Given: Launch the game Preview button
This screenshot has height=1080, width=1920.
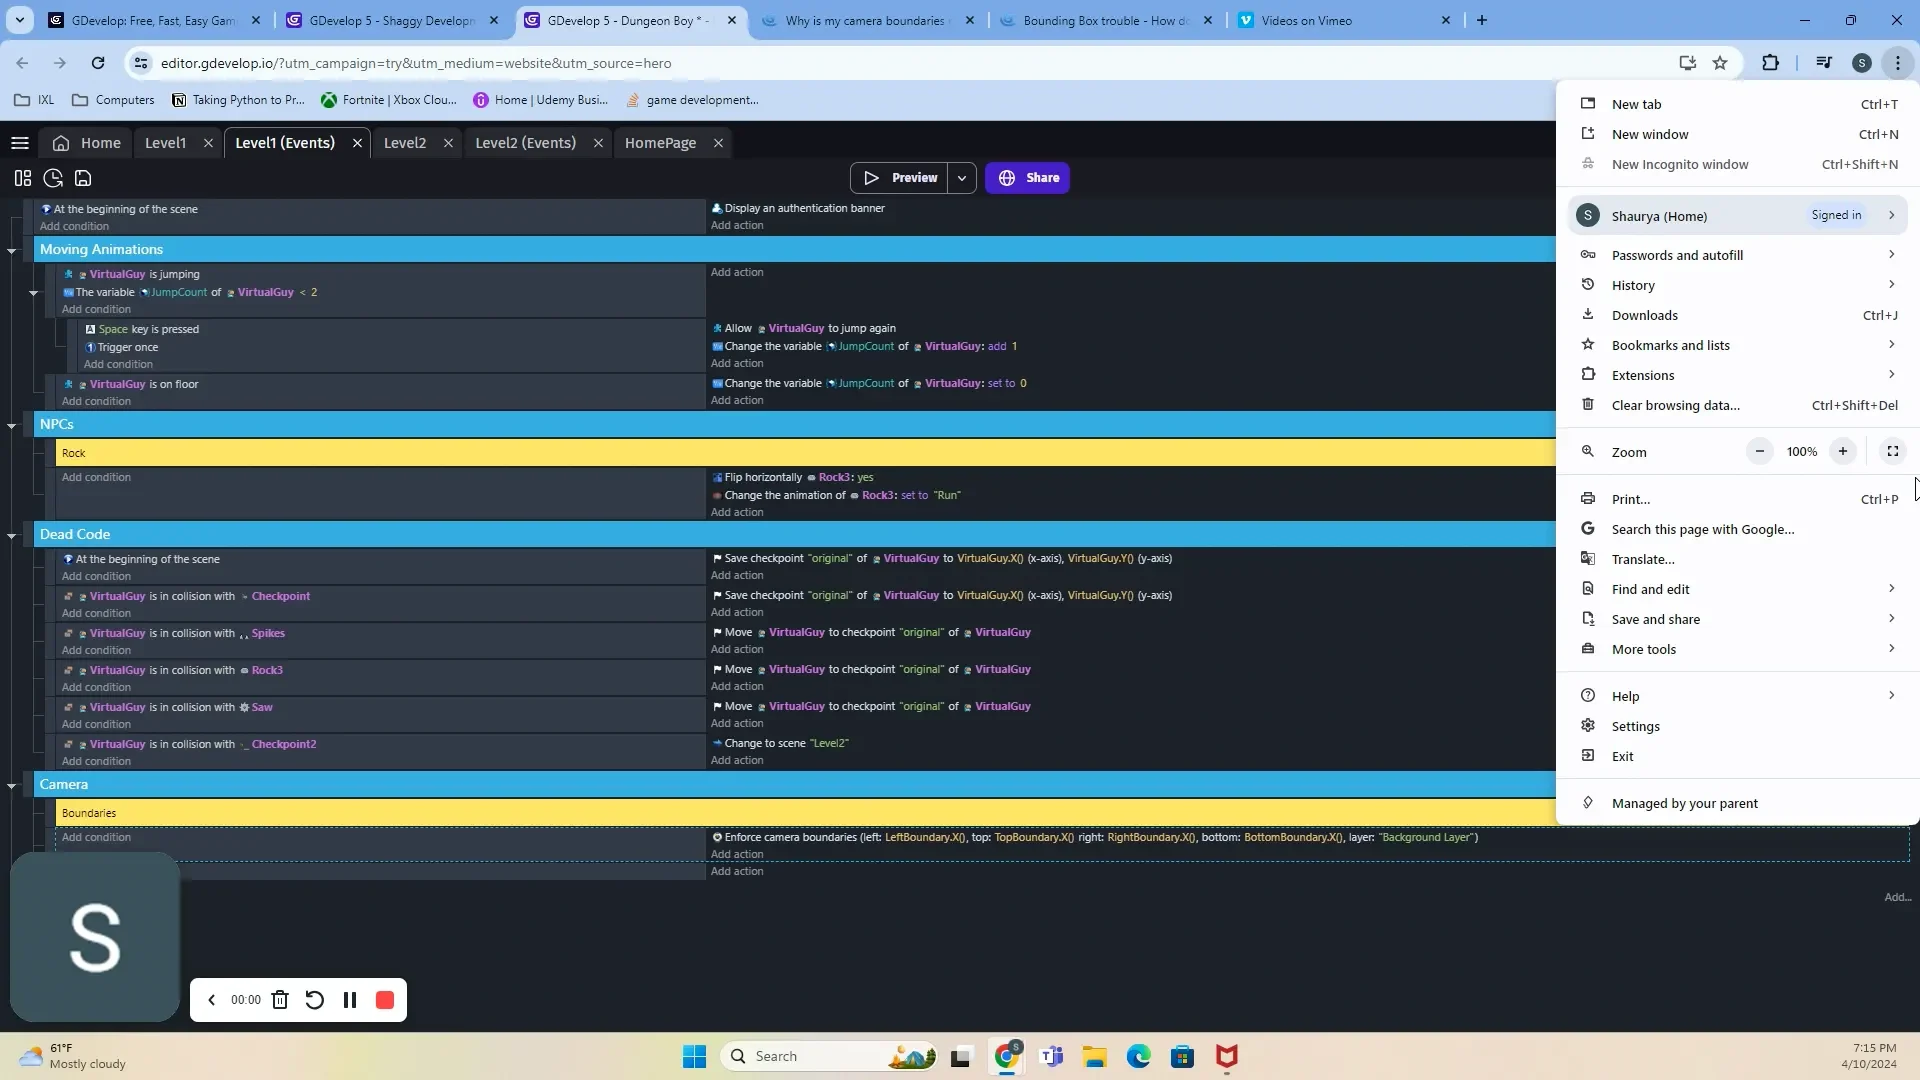Looking at the screenshot, I should point(900,178).
